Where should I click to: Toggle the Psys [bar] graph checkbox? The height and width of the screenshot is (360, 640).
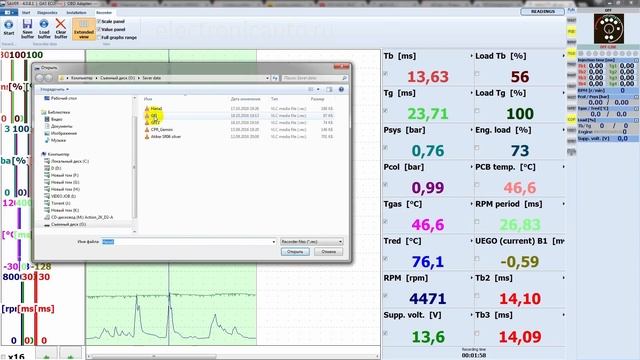tap(386, 147)
